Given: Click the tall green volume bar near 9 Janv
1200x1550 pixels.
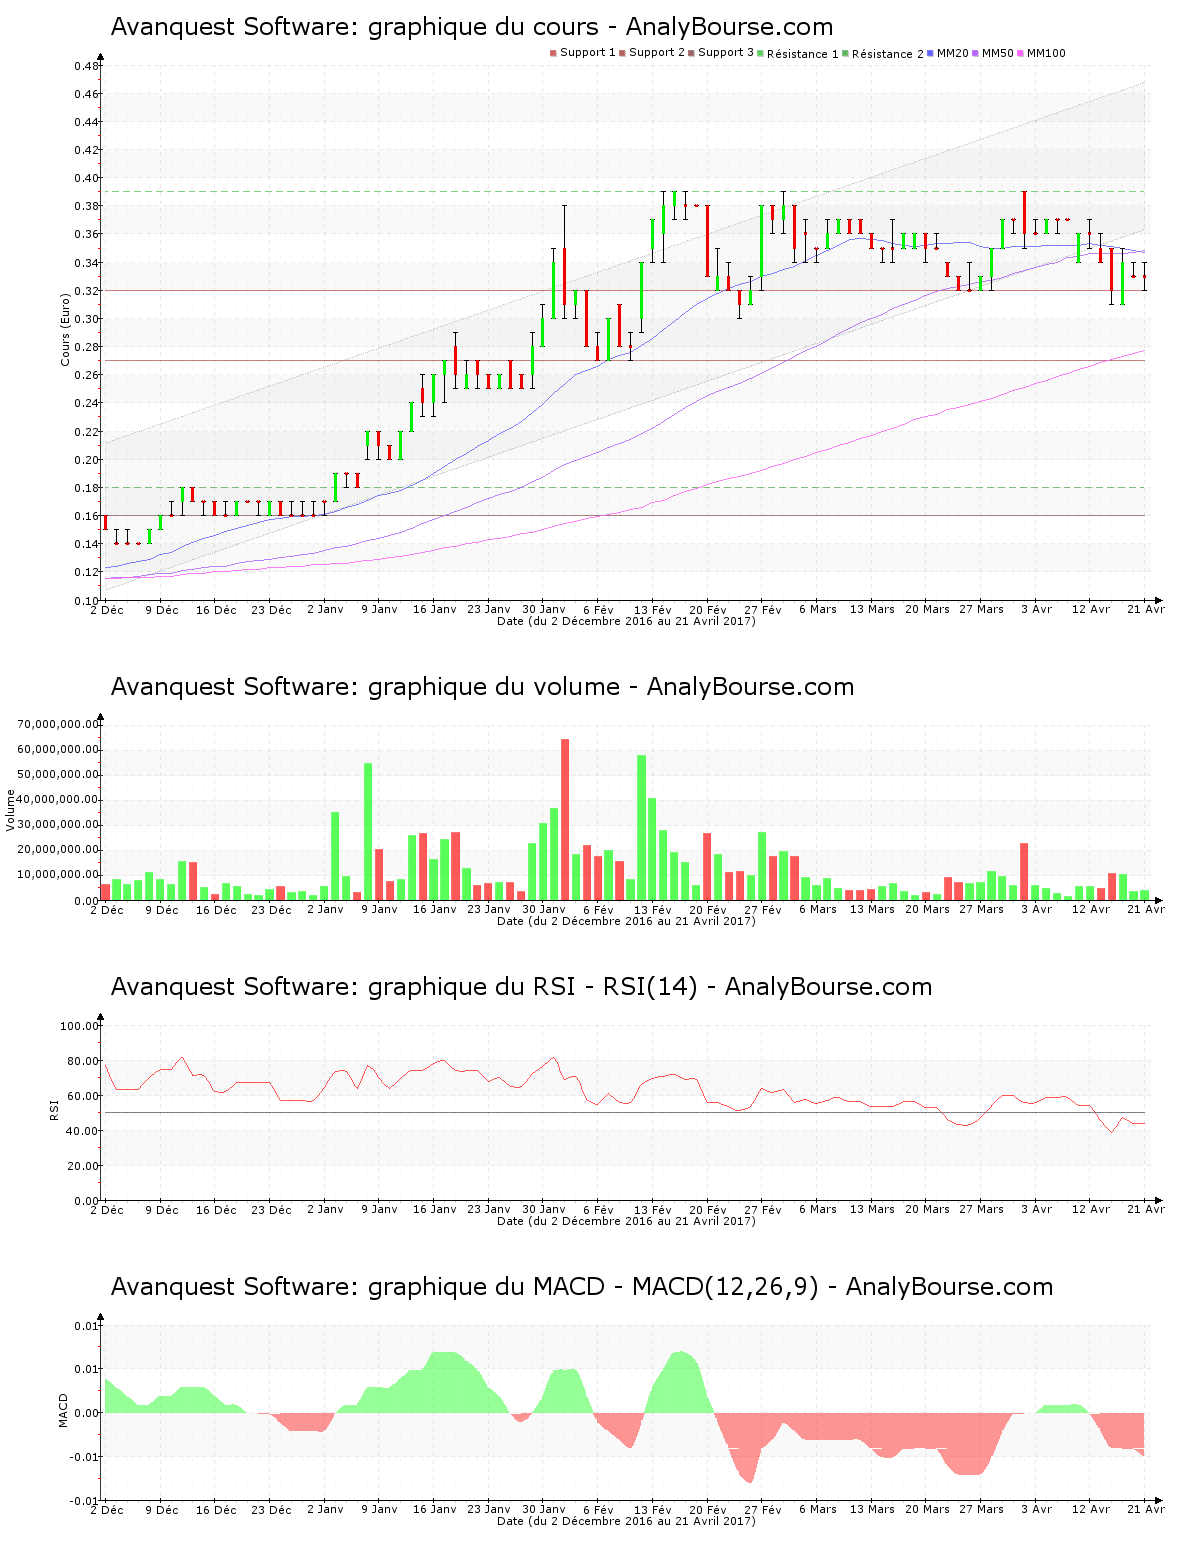Looking at the screenshot, I should pos(368,831).
